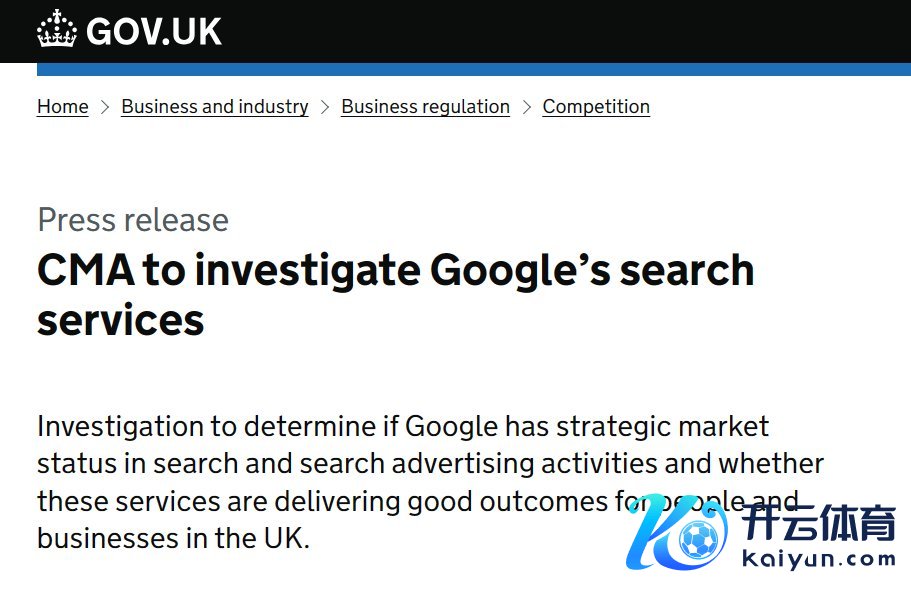Click chevron after Business and industry
911x592 pixels.
tap(325, 107)
